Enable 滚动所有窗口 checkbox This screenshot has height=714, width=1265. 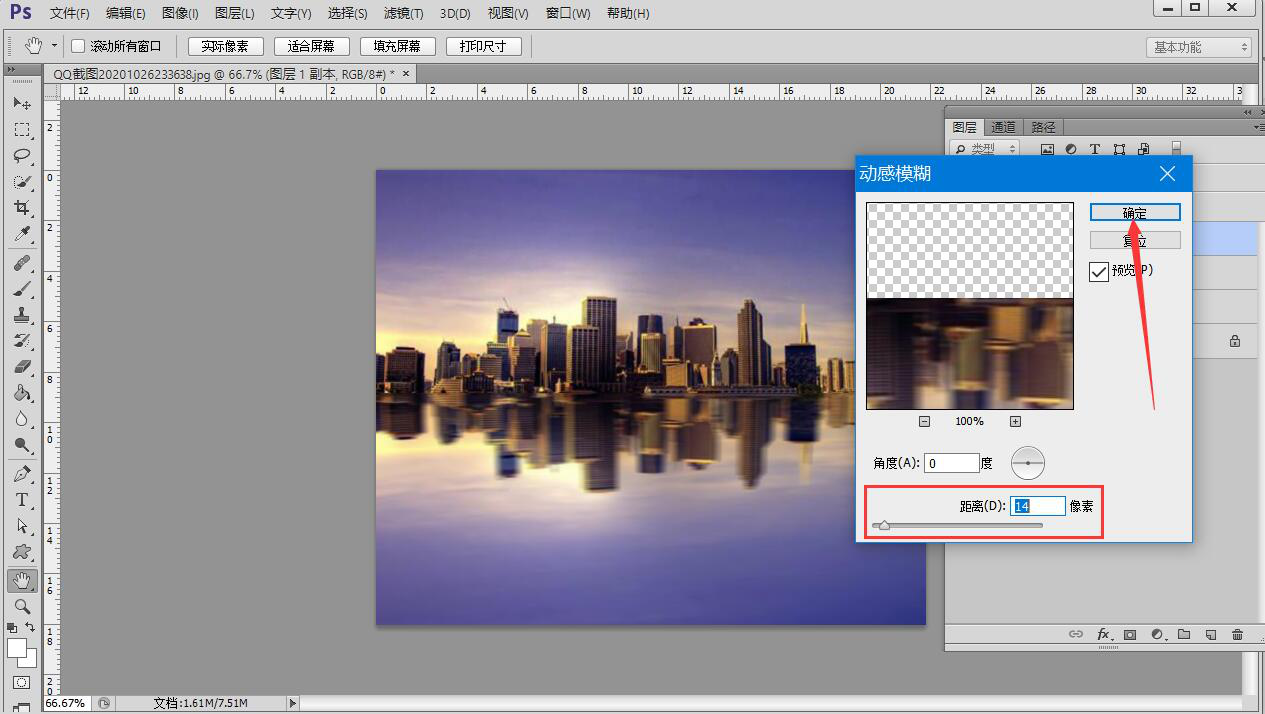[x=78, y=47]
